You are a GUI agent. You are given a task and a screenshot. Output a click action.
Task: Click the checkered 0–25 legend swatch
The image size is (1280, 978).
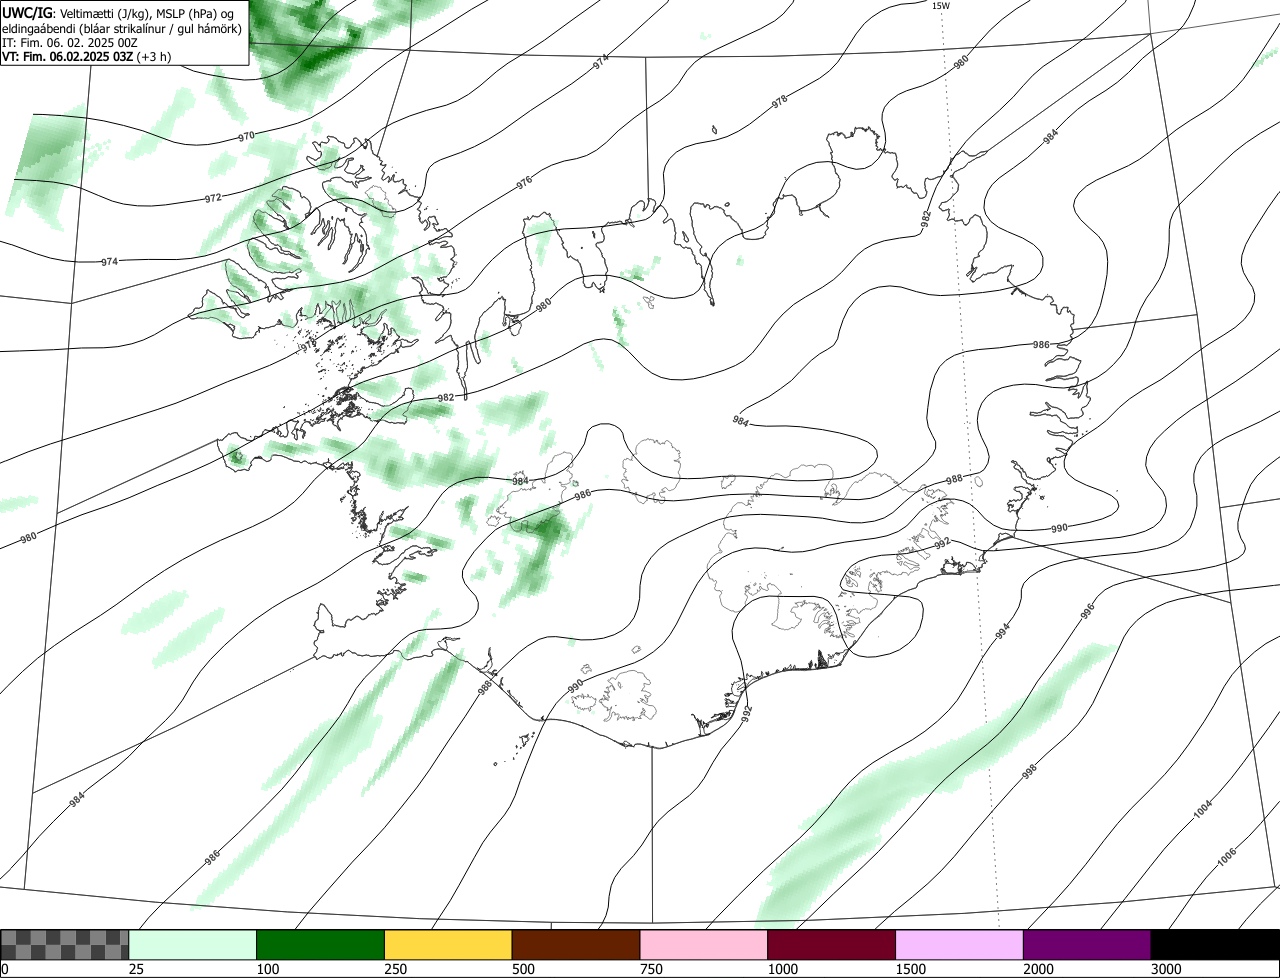65,944
